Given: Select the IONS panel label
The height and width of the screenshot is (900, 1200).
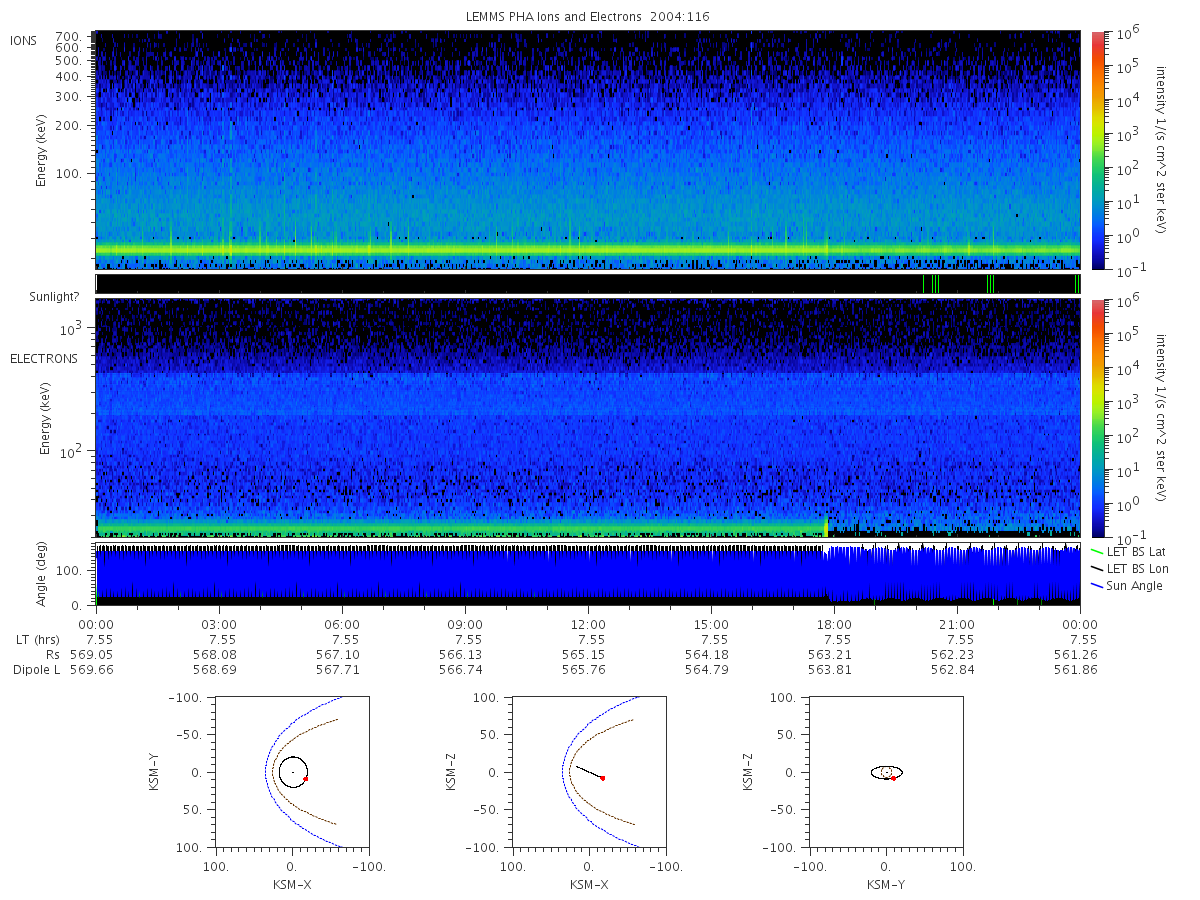Looking at the screenshot, I should (25, 41).
